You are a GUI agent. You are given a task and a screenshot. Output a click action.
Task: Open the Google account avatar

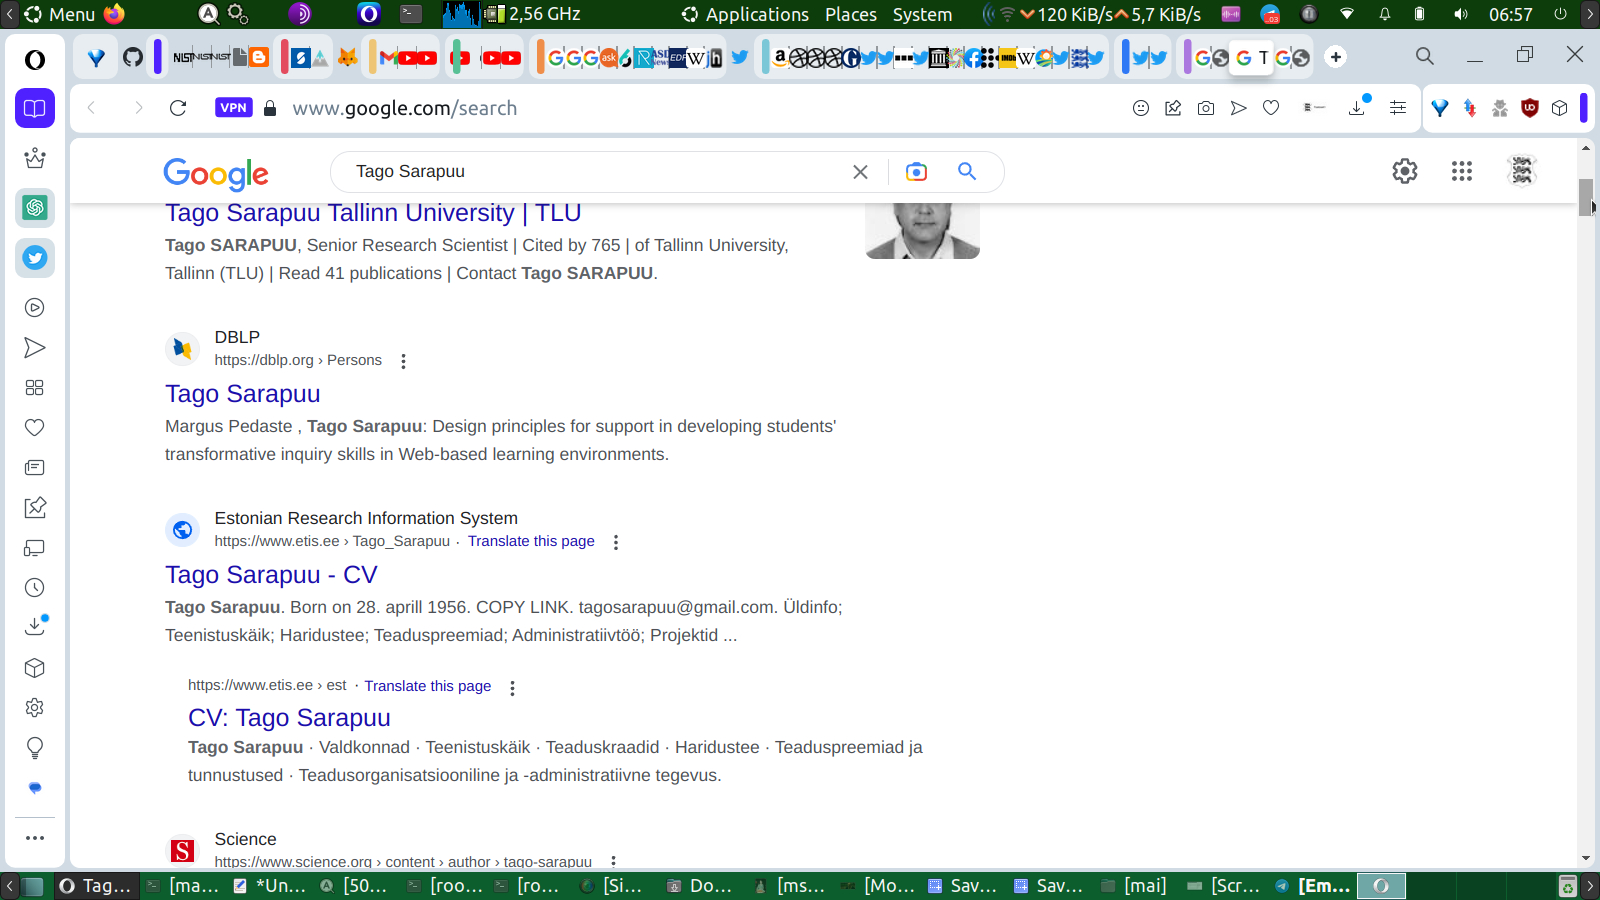click(1522, 172)
